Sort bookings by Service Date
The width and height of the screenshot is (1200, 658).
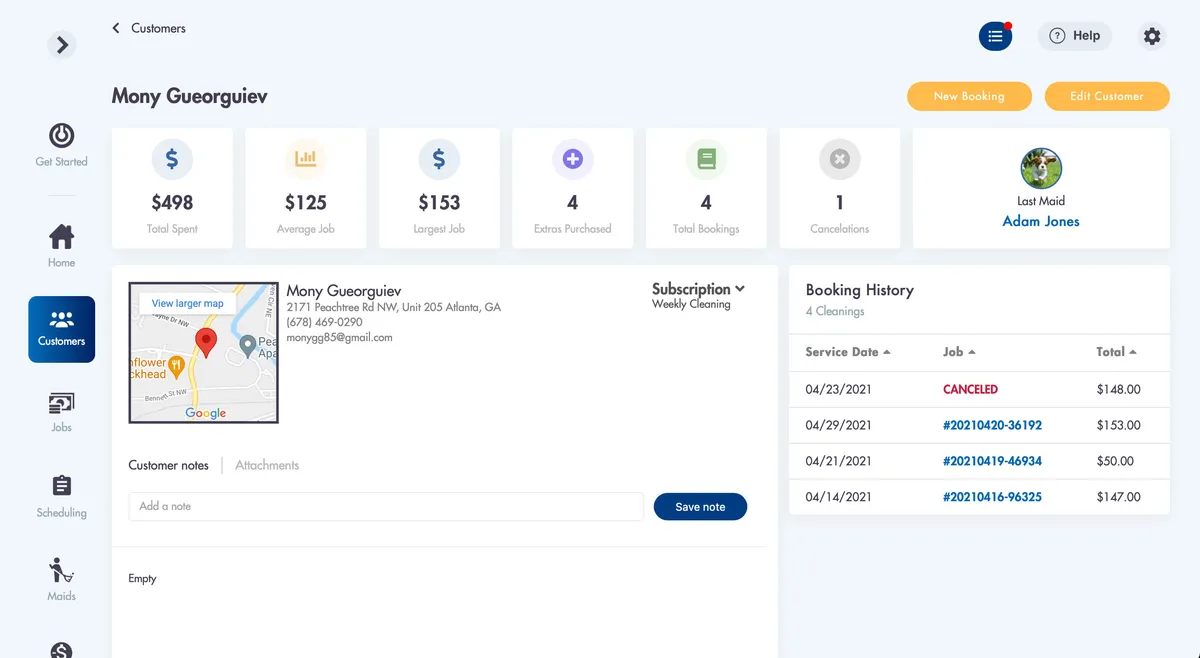pyautogui.click(x=847, y=352)
